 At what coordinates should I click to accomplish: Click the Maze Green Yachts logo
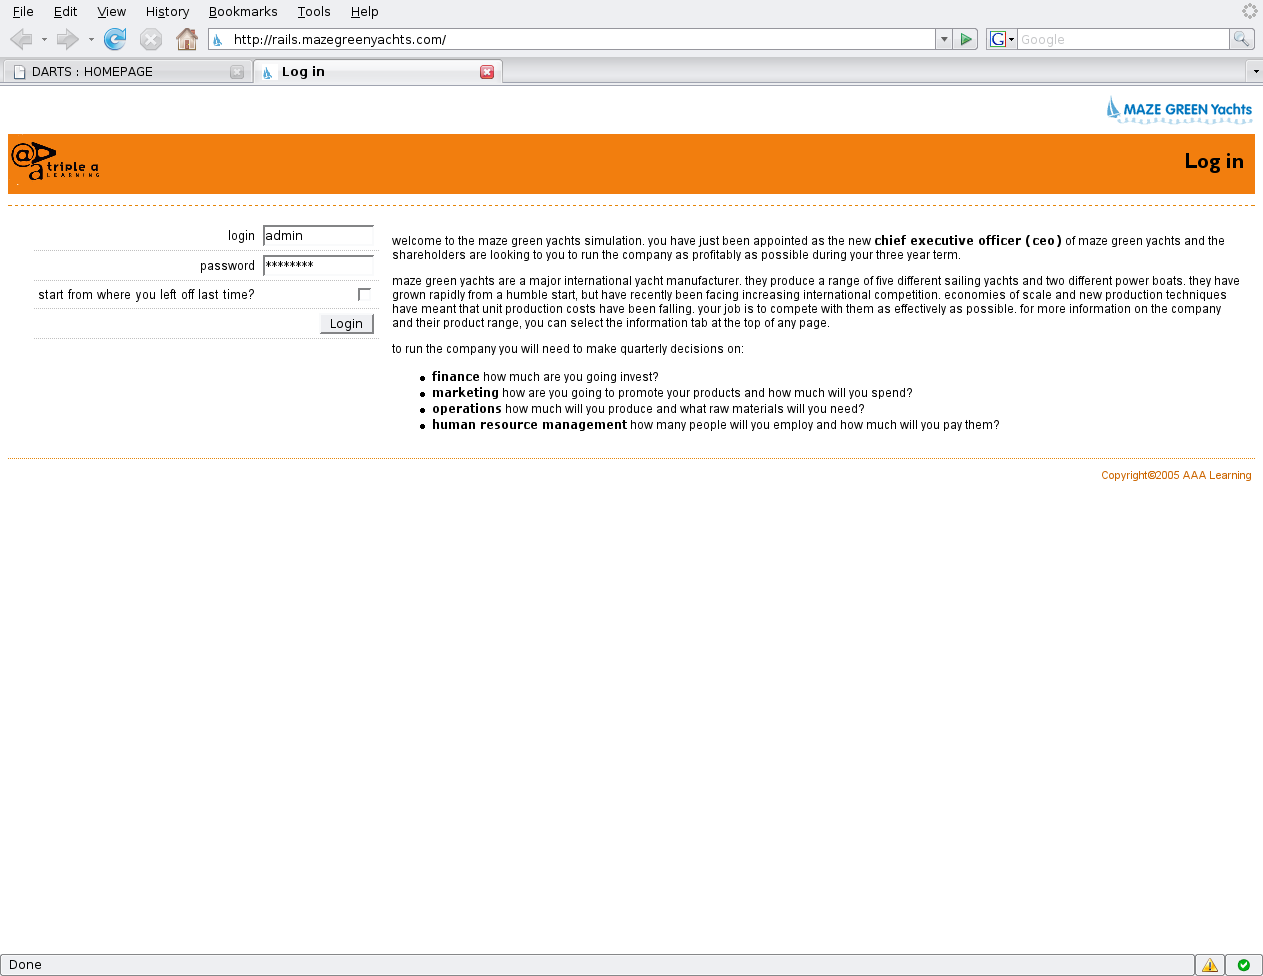pos(1179,109)
